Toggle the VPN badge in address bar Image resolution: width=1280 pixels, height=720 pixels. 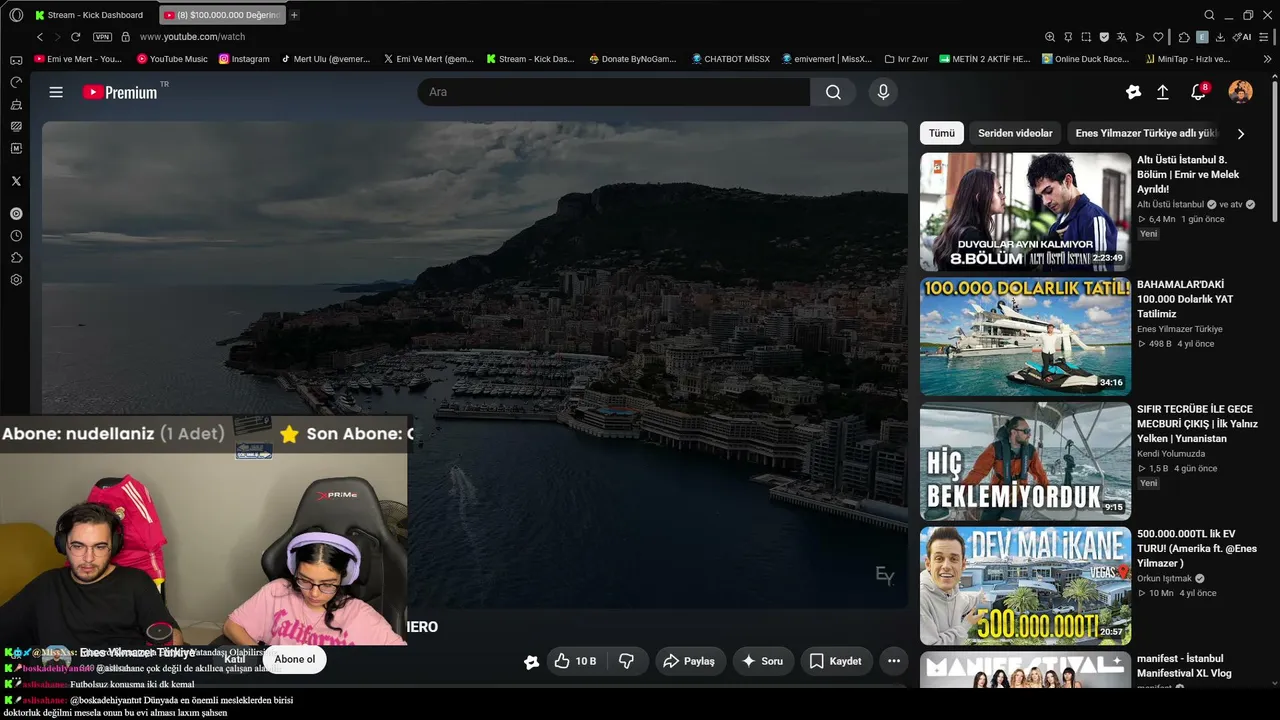102,37
